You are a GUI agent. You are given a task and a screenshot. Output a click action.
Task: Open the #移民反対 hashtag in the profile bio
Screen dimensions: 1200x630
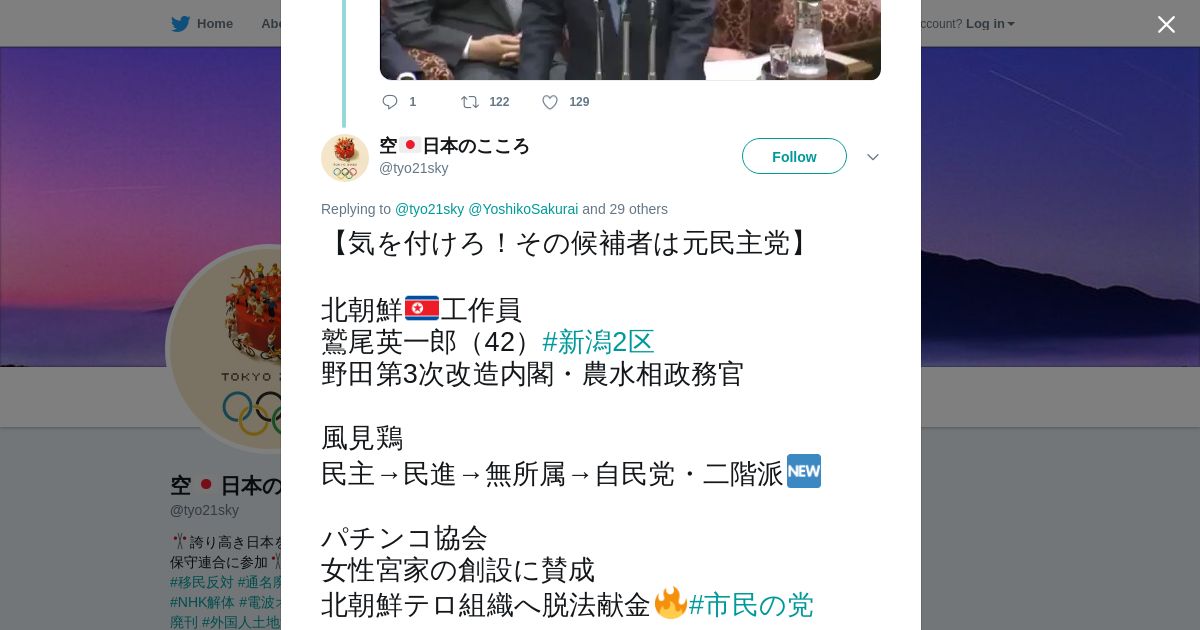click(202, 582)
